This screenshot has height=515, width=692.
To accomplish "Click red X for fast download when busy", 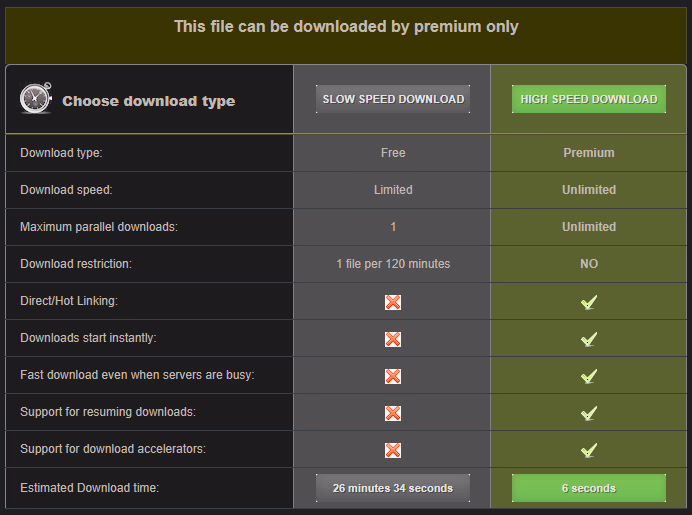I will [393, 376].
